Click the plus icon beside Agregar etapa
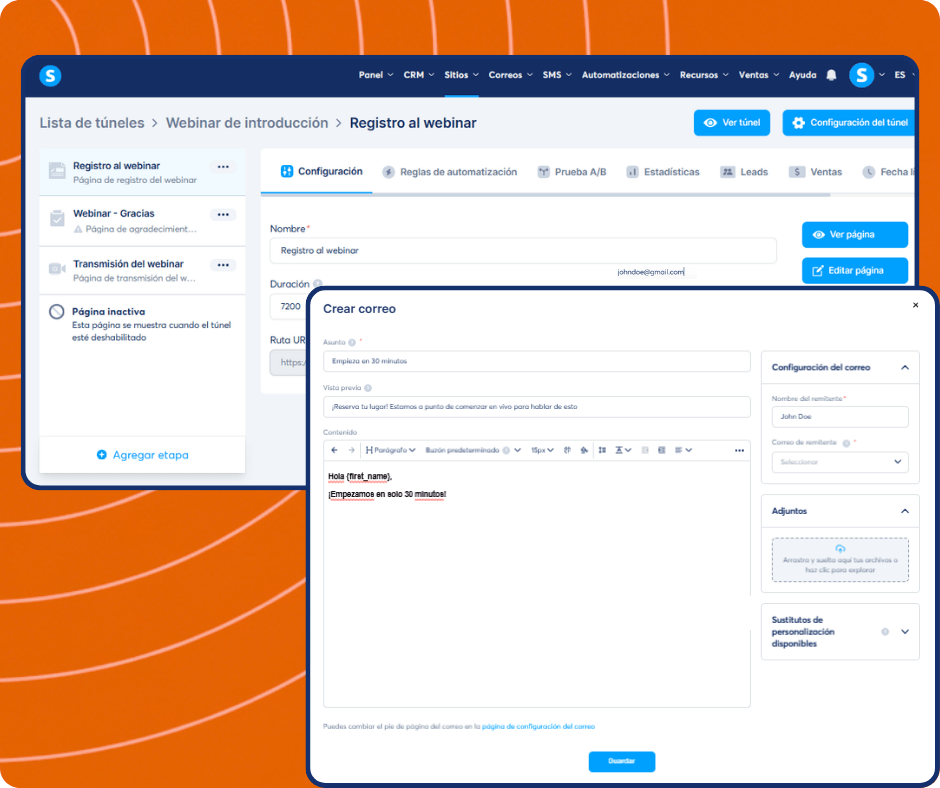Viewport: 940px width, 788px height. [x=102, y=455]
